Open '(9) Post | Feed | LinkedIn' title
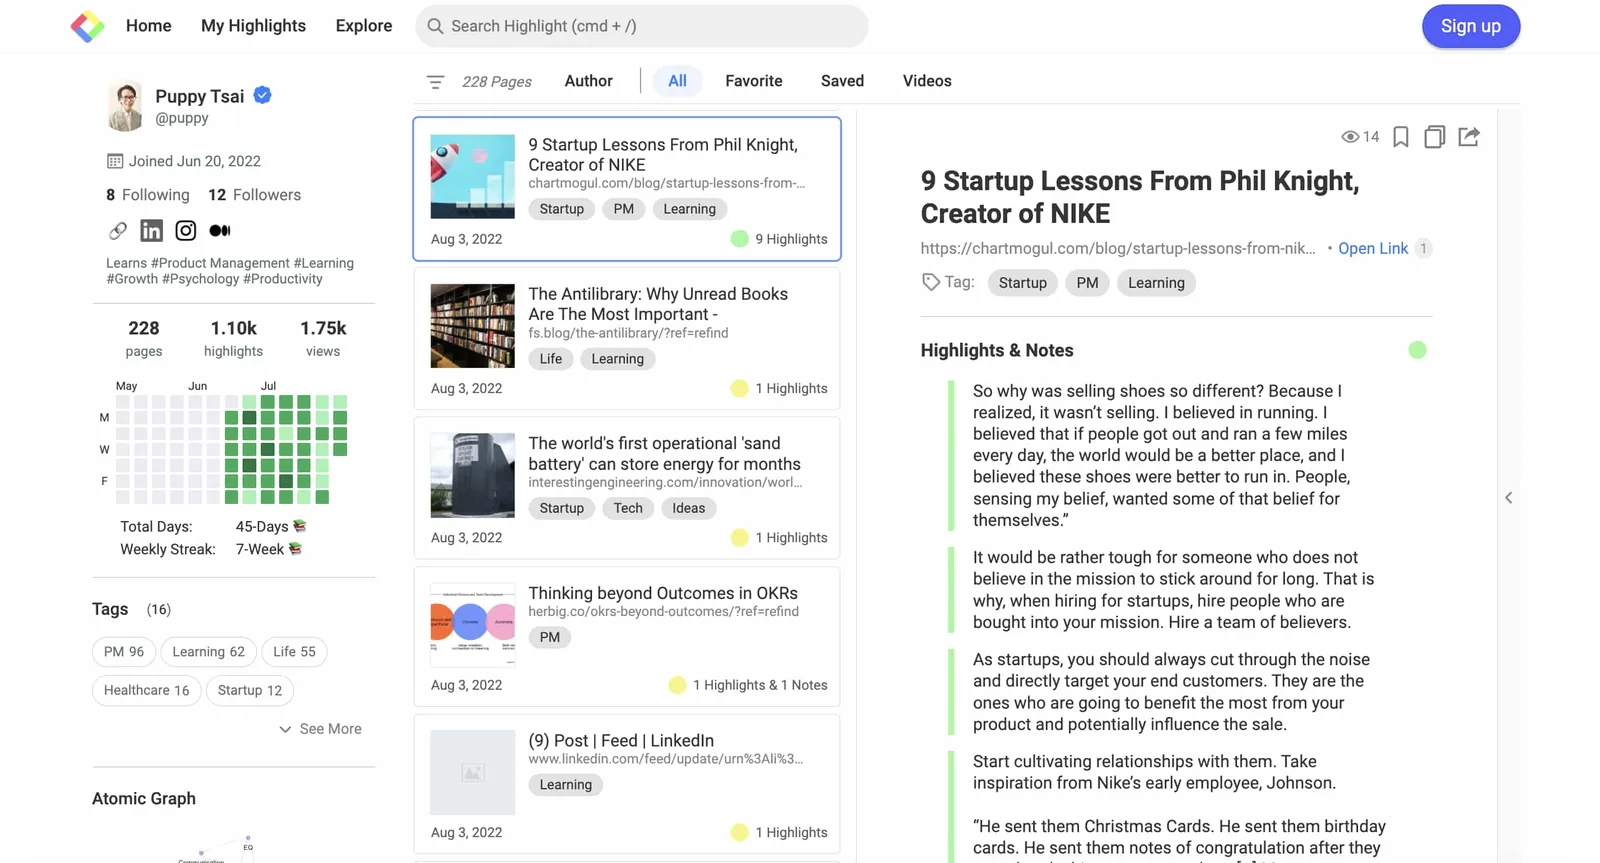Screen dimensions: 1600x863 click(621, 741)
